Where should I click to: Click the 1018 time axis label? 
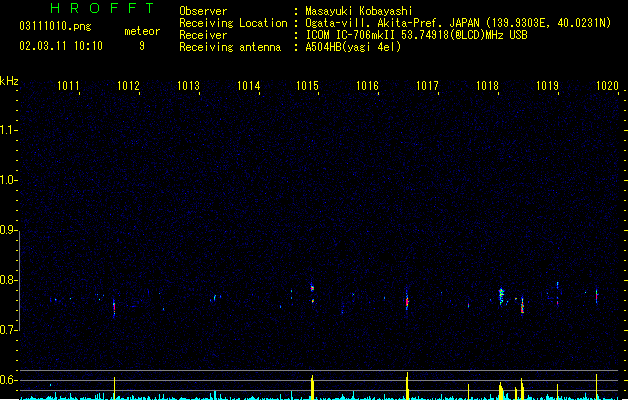pyautogui.click(x=487, y=86)
